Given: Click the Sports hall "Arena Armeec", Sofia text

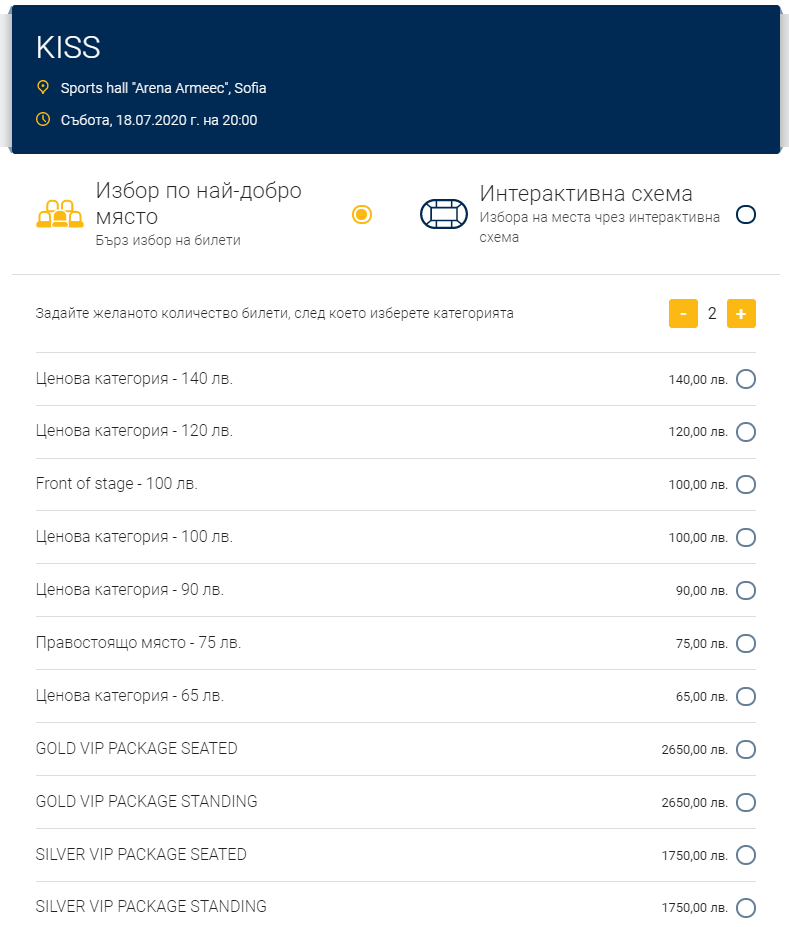Looking at the screenshot, I should click(163, 88).
